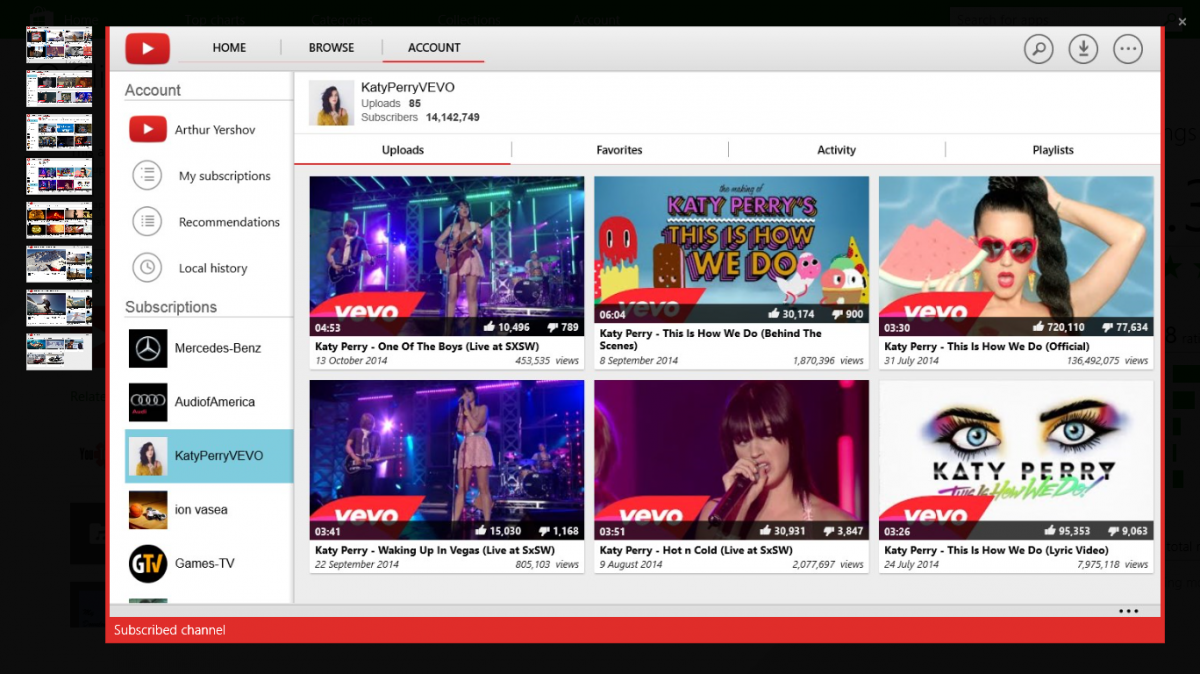
Task: Click the thumbs-up icon beside 720,110
Action: pos(1037,327)
